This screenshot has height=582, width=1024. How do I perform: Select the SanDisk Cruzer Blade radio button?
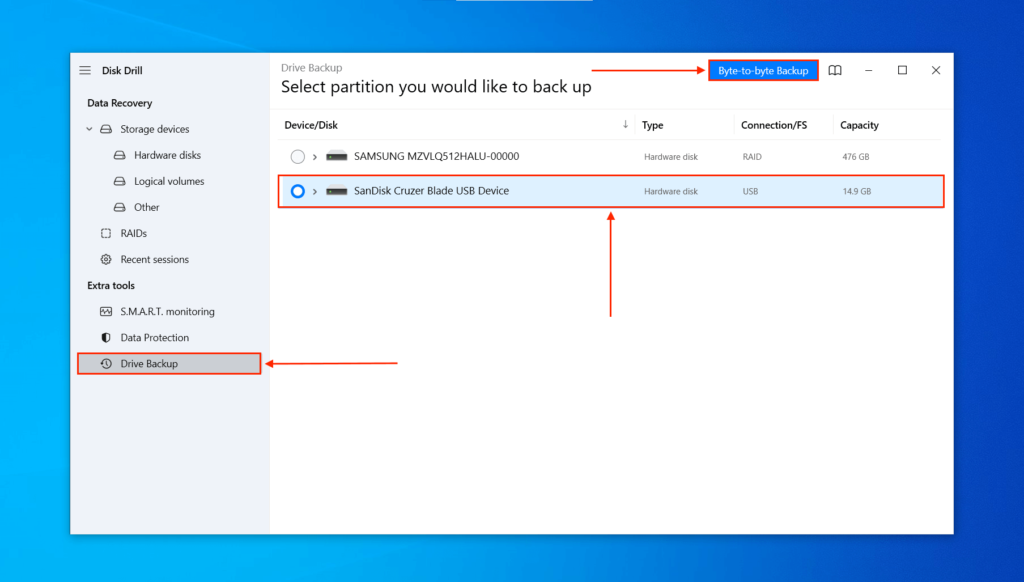coord(297,191)
